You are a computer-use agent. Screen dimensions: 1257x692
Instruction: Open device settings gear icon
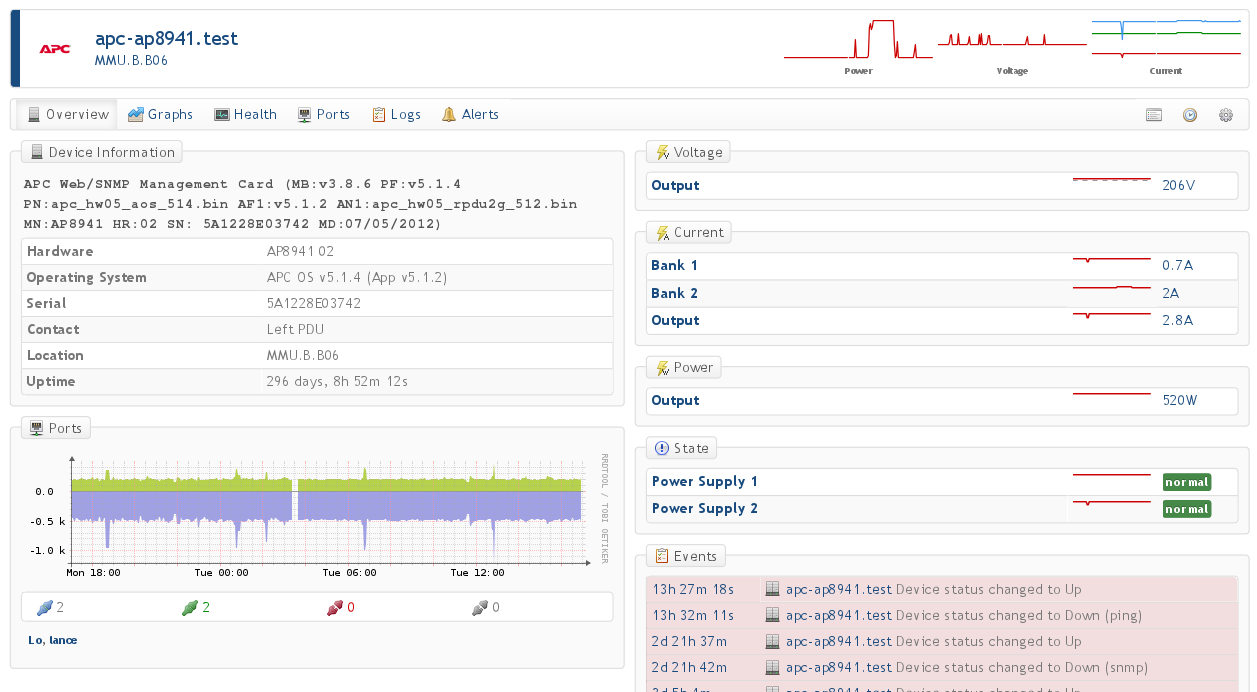[1226, 115]
